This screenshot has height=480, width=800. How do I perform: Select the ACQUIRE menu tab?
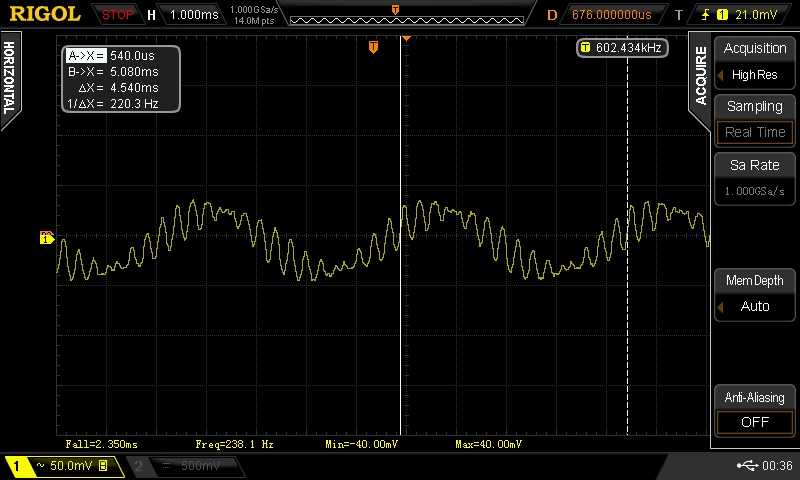click(701, 76)
